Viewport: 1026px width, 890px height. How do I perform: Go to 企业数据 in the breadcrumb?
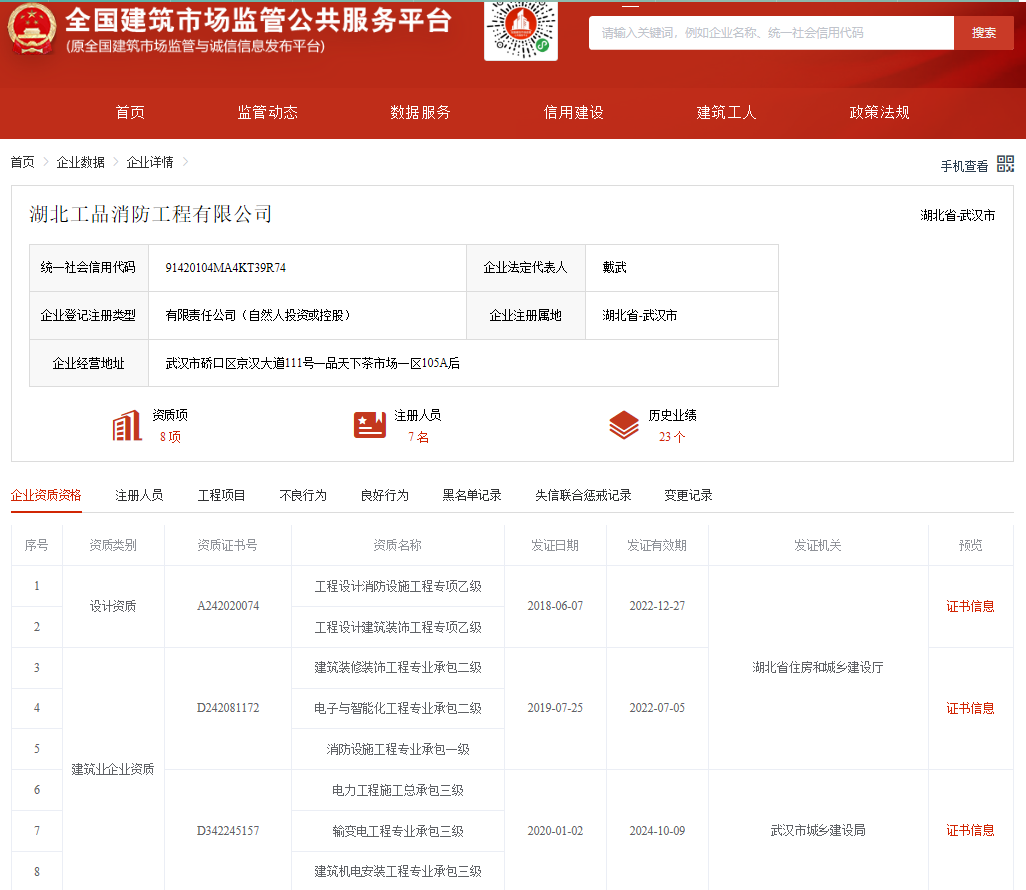point(80,162)
